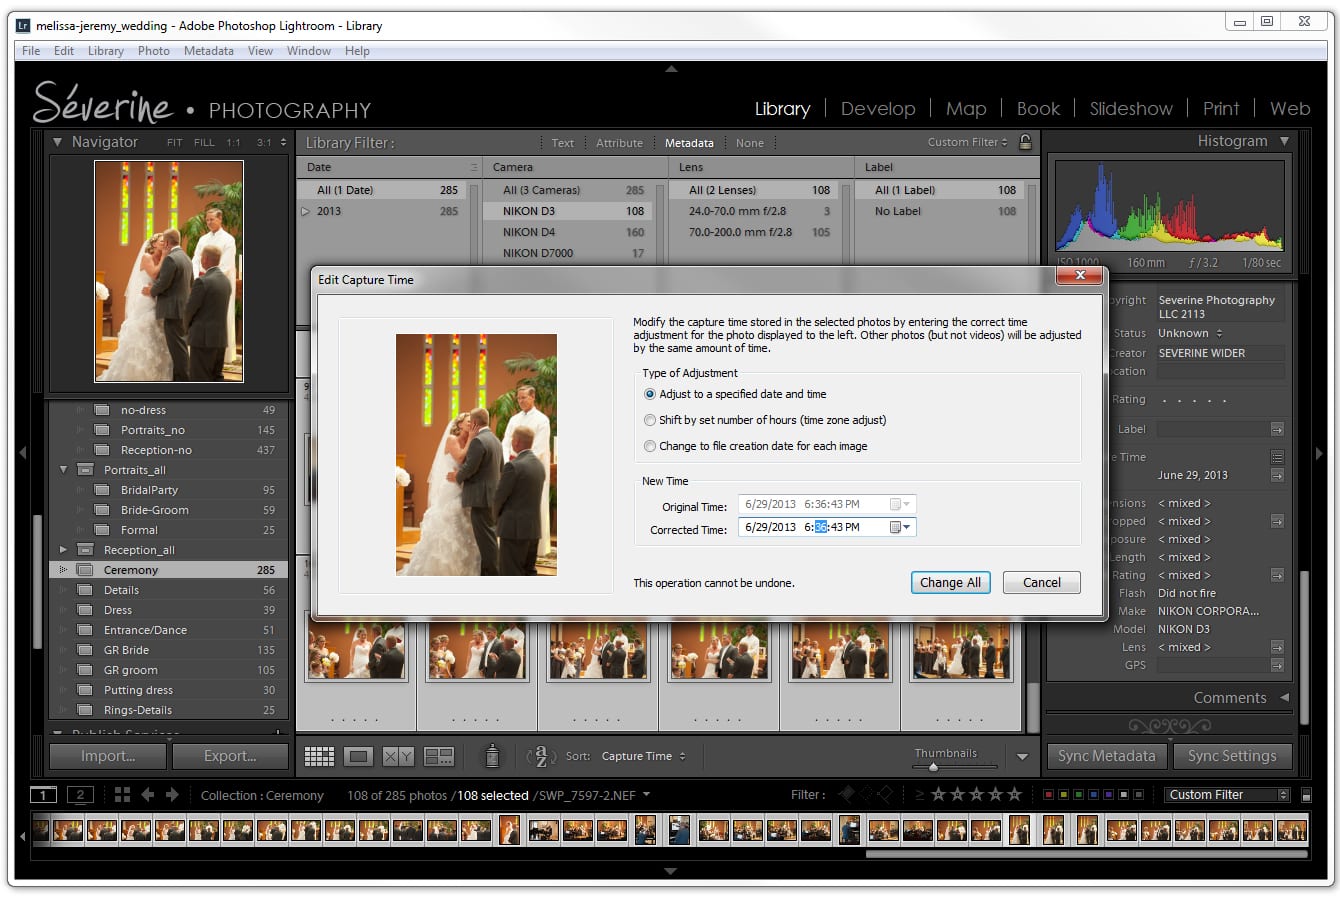Viewport: 1340px width, 900px height.
Task: Toggle the sort direction A-Z icon
Action: pos(540,757)
